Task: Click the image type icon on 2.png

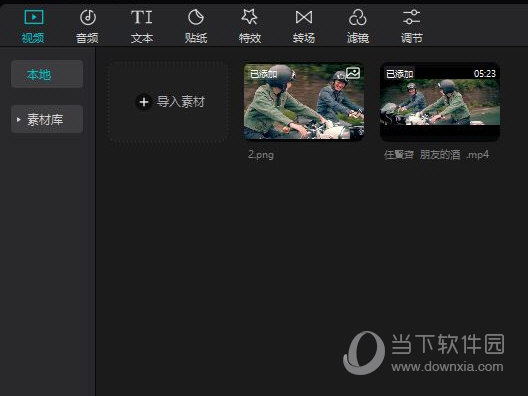Action: click(353, 73)
